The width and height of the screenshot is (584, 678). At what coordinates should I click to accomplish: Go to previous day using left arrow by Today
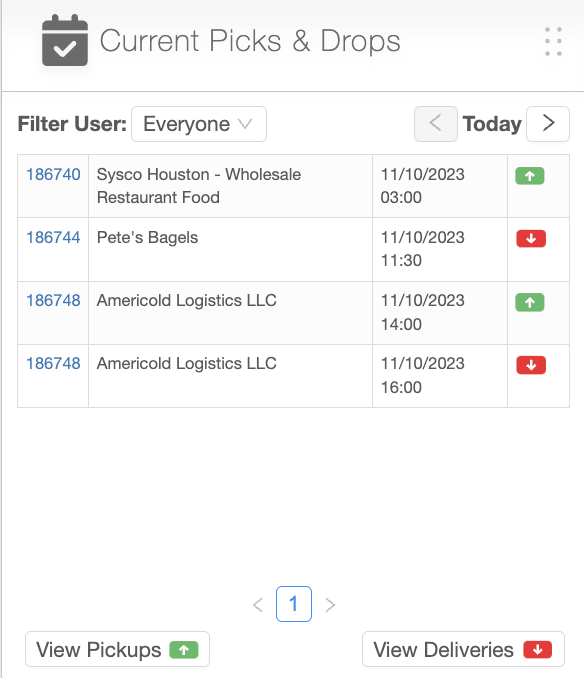point(436,124)
